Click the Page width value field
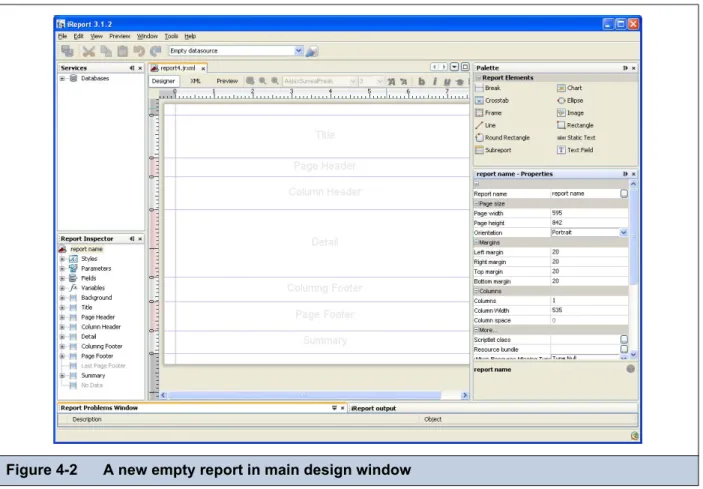The height and width of the screenshot is (489, 703). (x=589, y=213)
